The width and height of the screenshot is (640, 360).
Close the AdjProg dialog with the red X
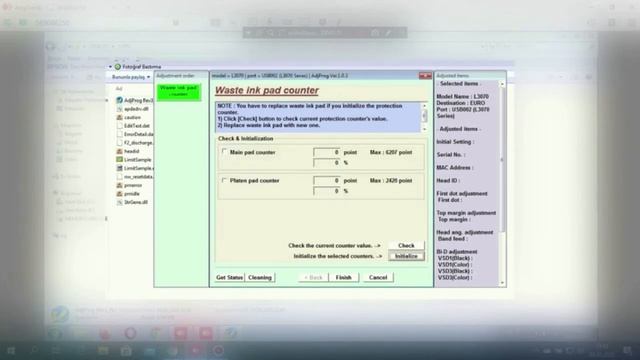[425, 76]
